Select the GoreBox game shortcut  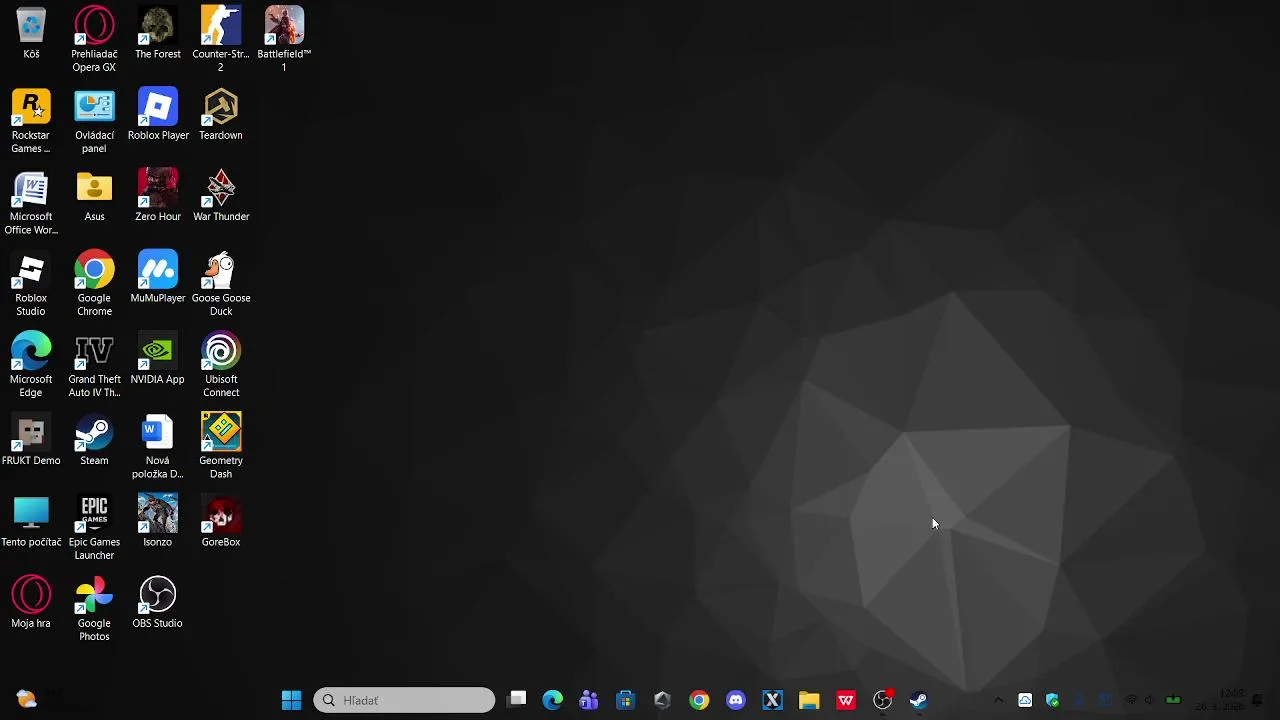(221, 522)
